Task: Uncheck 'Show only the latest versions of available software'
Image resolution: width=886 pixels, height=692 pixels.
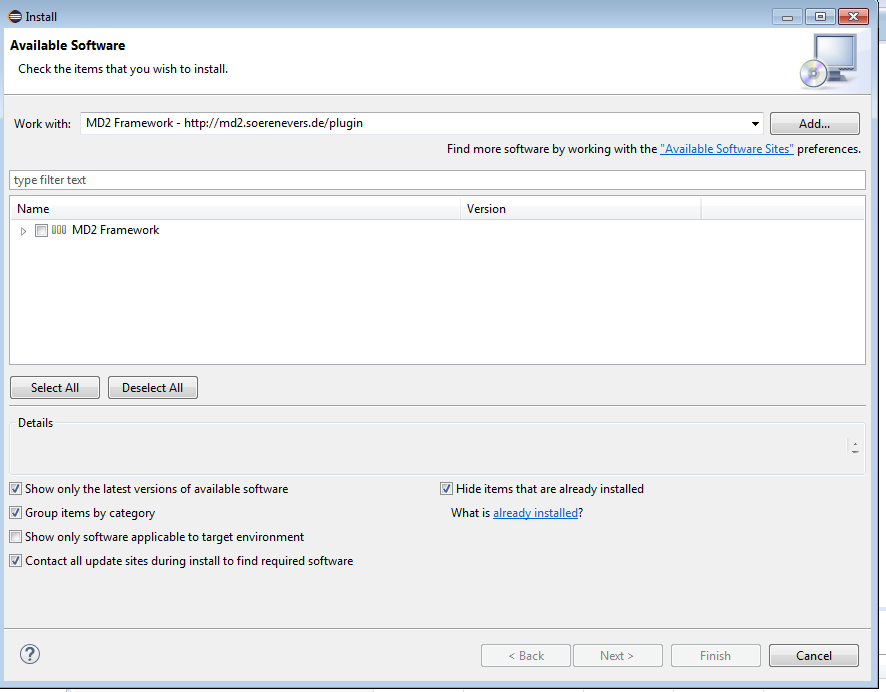Action: (x=15, y=488)
